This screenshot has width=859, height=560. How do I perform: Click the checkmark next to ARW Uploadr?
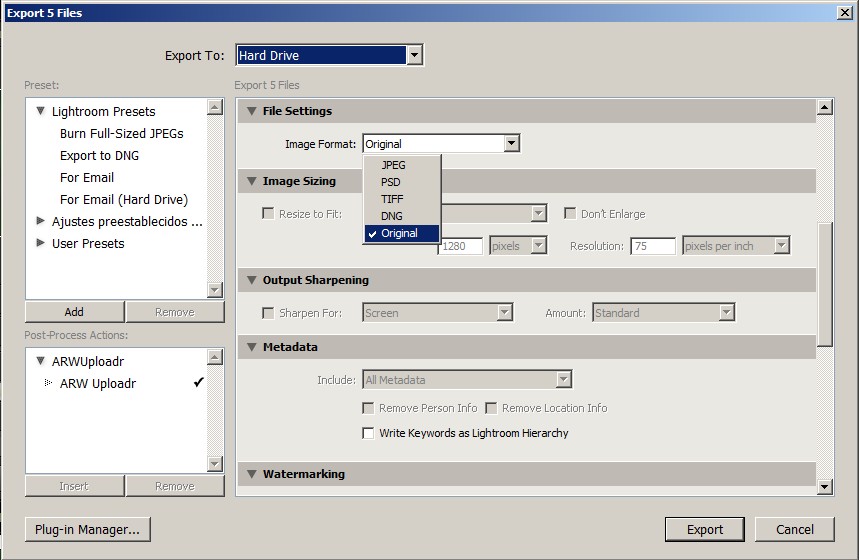198,383
